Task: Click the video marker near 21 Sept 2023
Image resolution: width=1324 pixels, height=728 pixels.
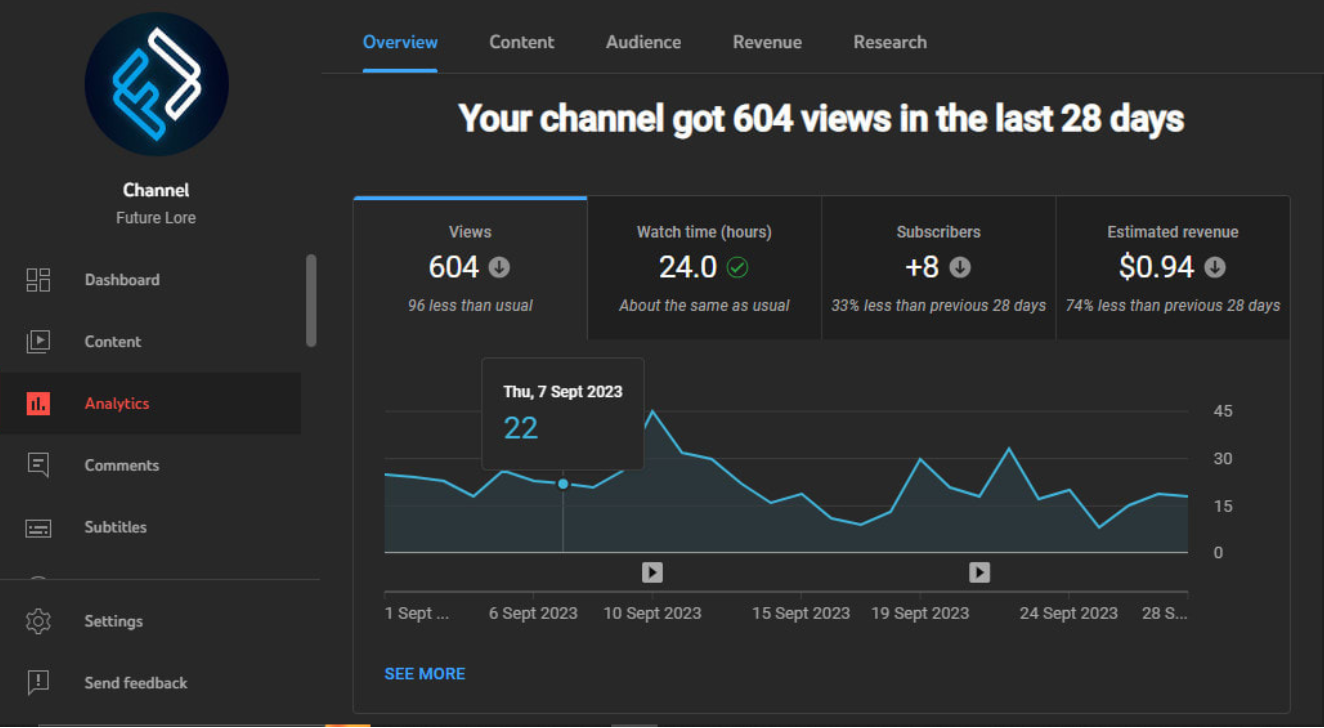Action: (979, 572)
